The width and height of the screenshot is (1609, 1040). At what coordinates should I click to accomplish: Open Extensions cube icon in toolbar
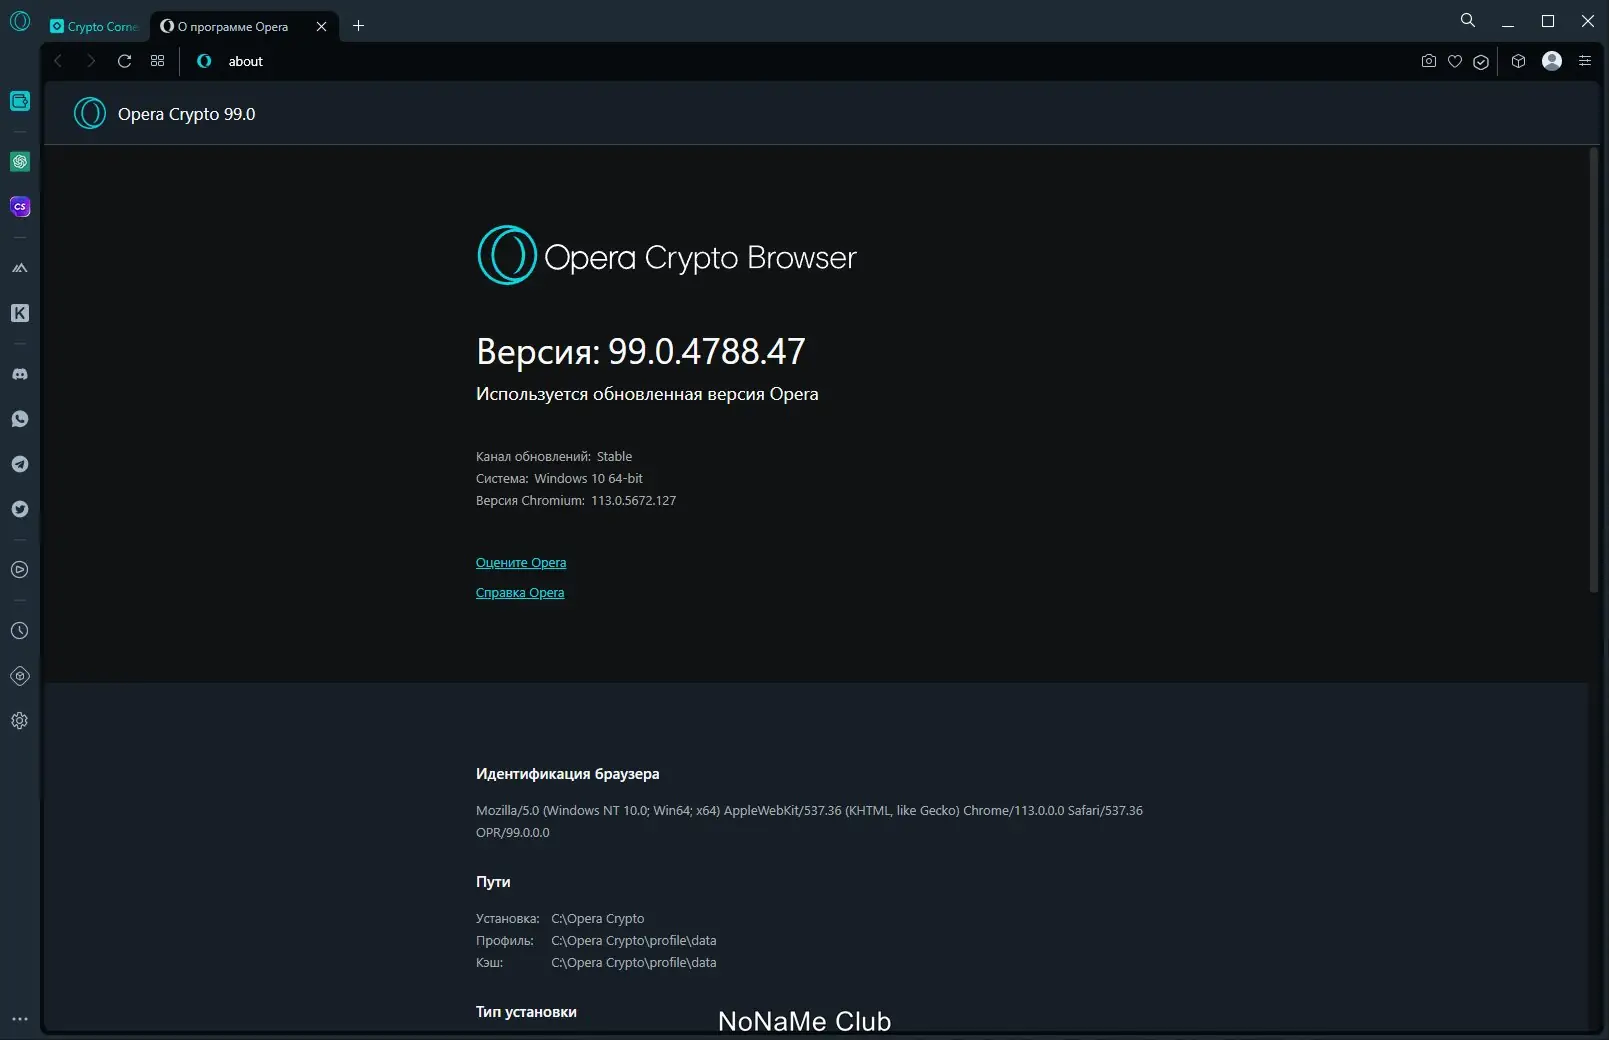(x=1518, y=61)
